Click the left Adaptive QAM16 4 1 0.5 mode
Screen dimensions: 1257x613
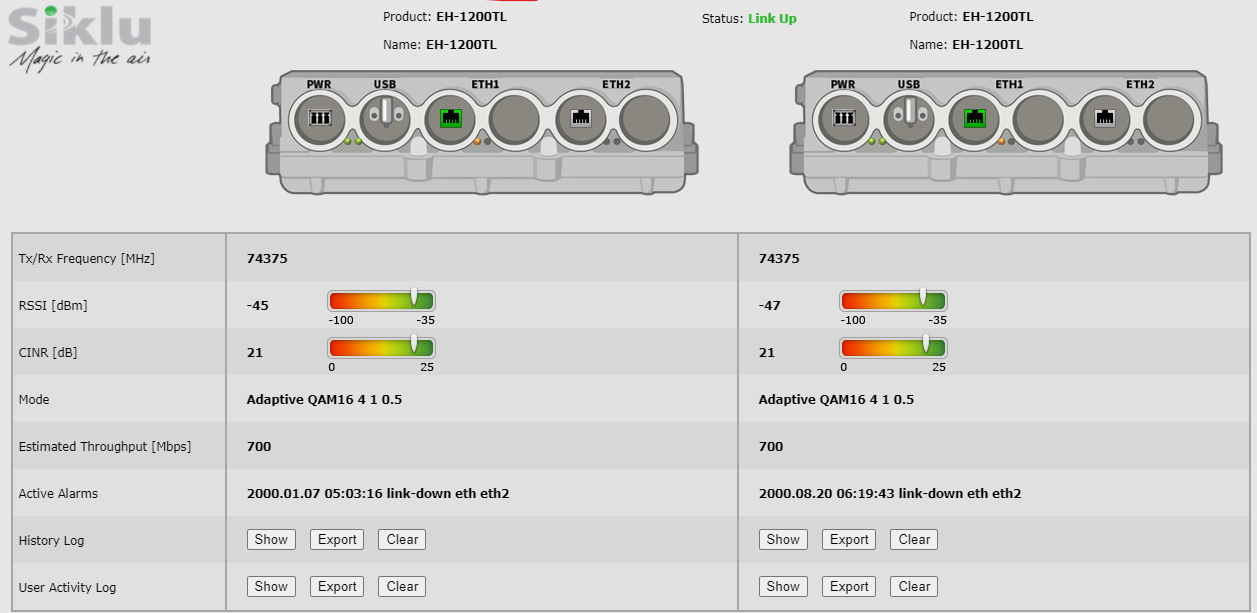click(324, 400)
